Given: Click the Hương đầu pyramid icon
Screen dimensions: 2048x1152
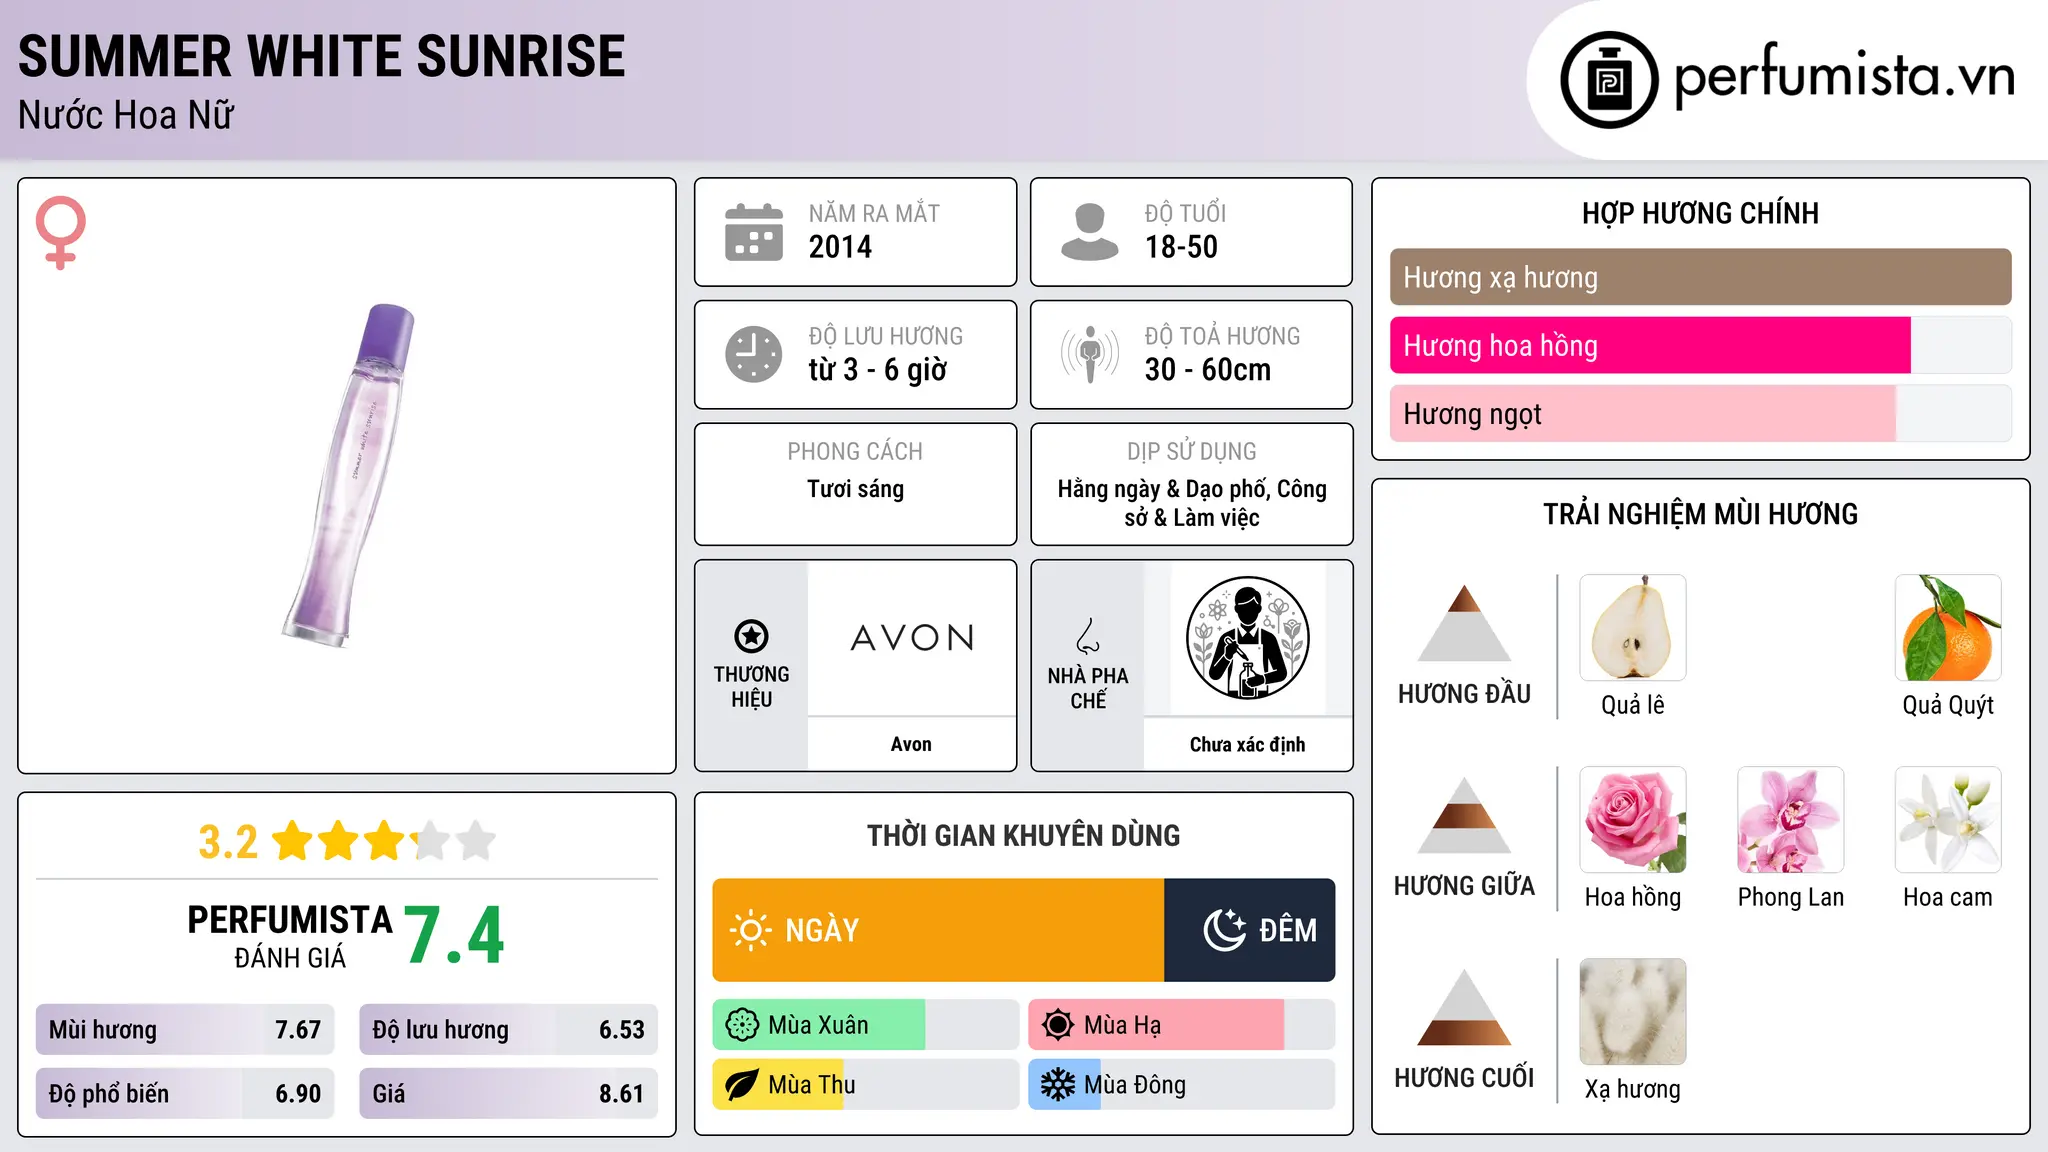Looking at the screenshot, I should click(x=1464, y=623).
